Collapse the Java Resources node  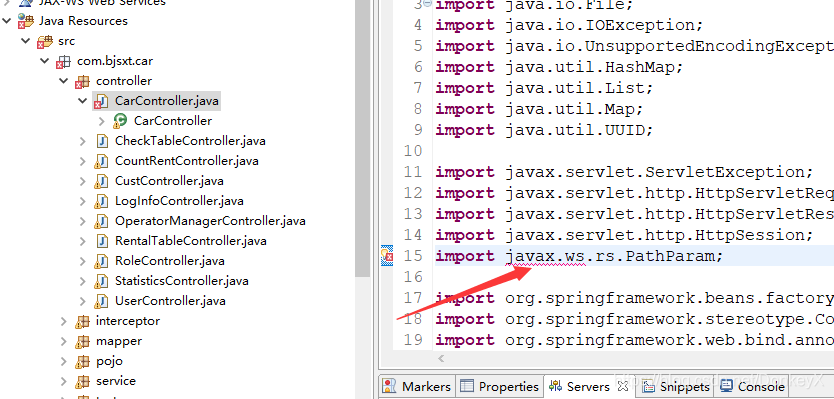click(6, 21)
